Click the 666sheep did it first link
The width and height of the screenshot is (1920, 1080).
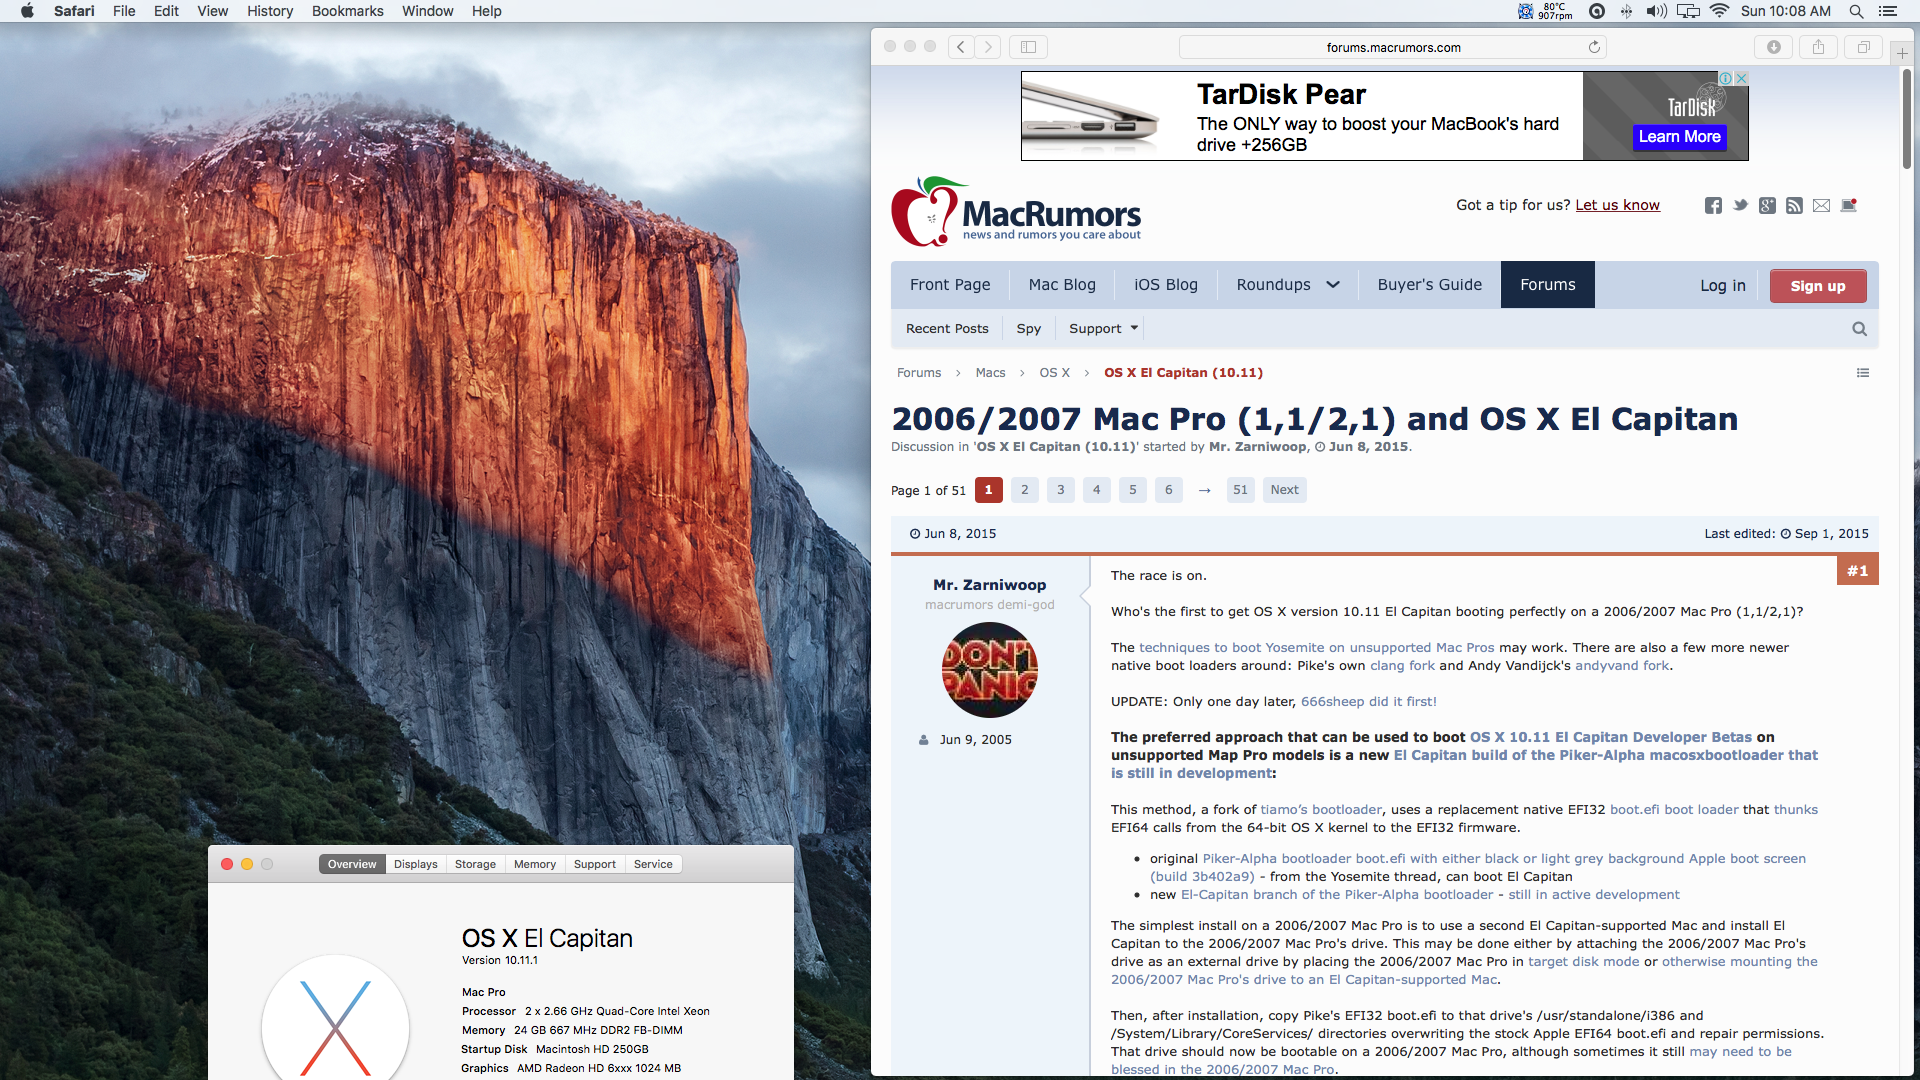point(1368,702)
